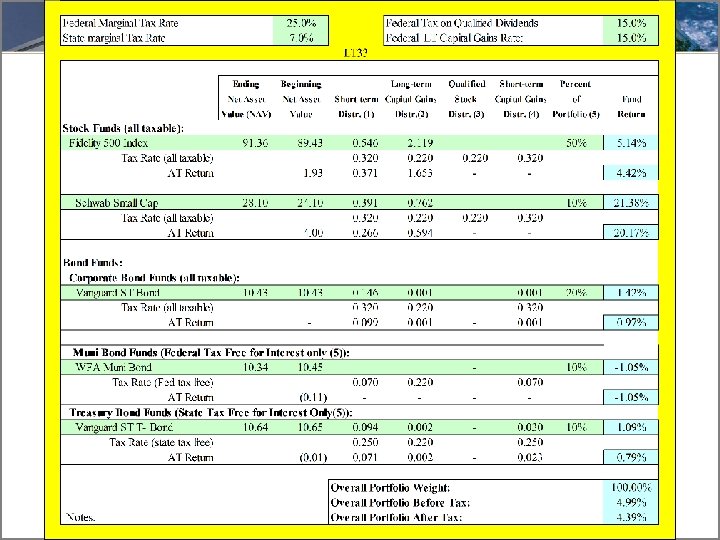The width and height of the screenshot is (720, 540).
Task: Click the 'Overall Portfolio After Tax:' label
Action: tap(396, 518)
